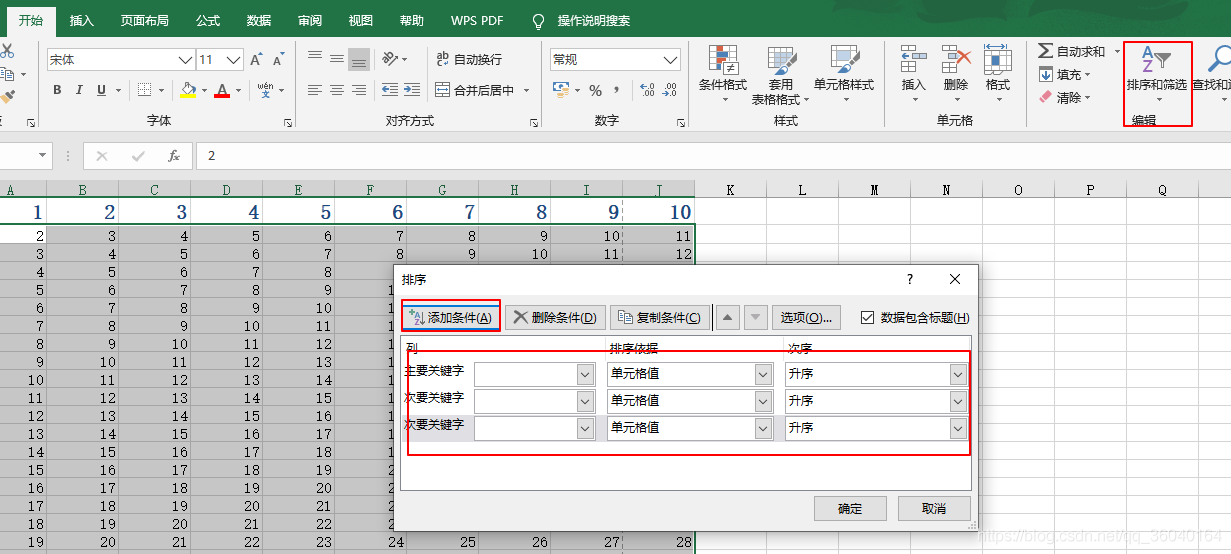Apply percent style
Image resolution: width=1231 pixels, height=554 pixels.
[x=595, y=90]
